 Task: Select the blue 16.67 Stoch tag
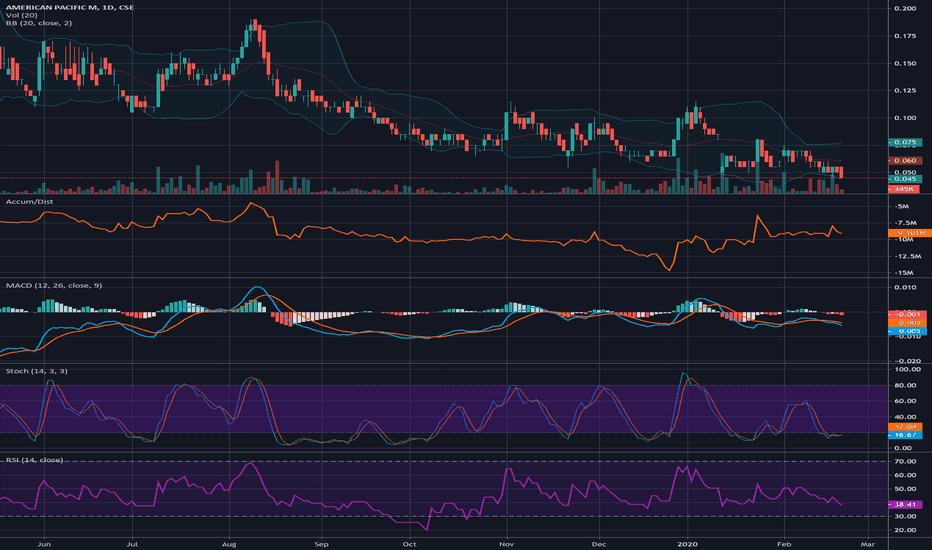click(905, 435)
